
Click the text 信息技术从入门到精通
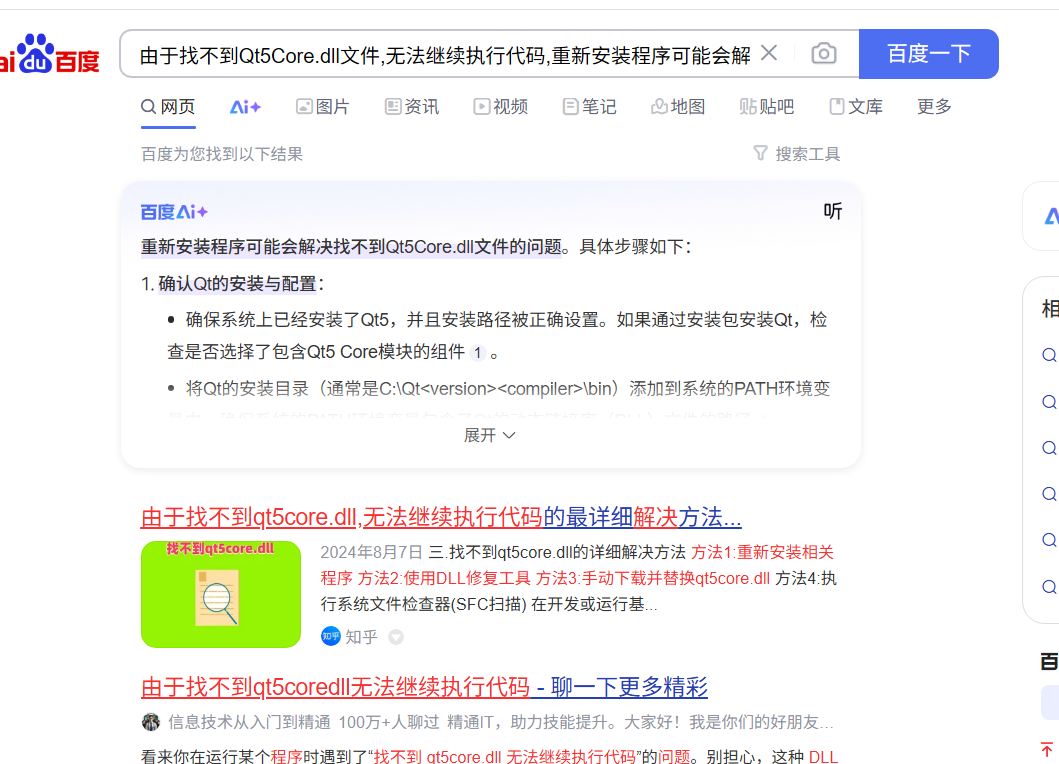tap(249, 722)
